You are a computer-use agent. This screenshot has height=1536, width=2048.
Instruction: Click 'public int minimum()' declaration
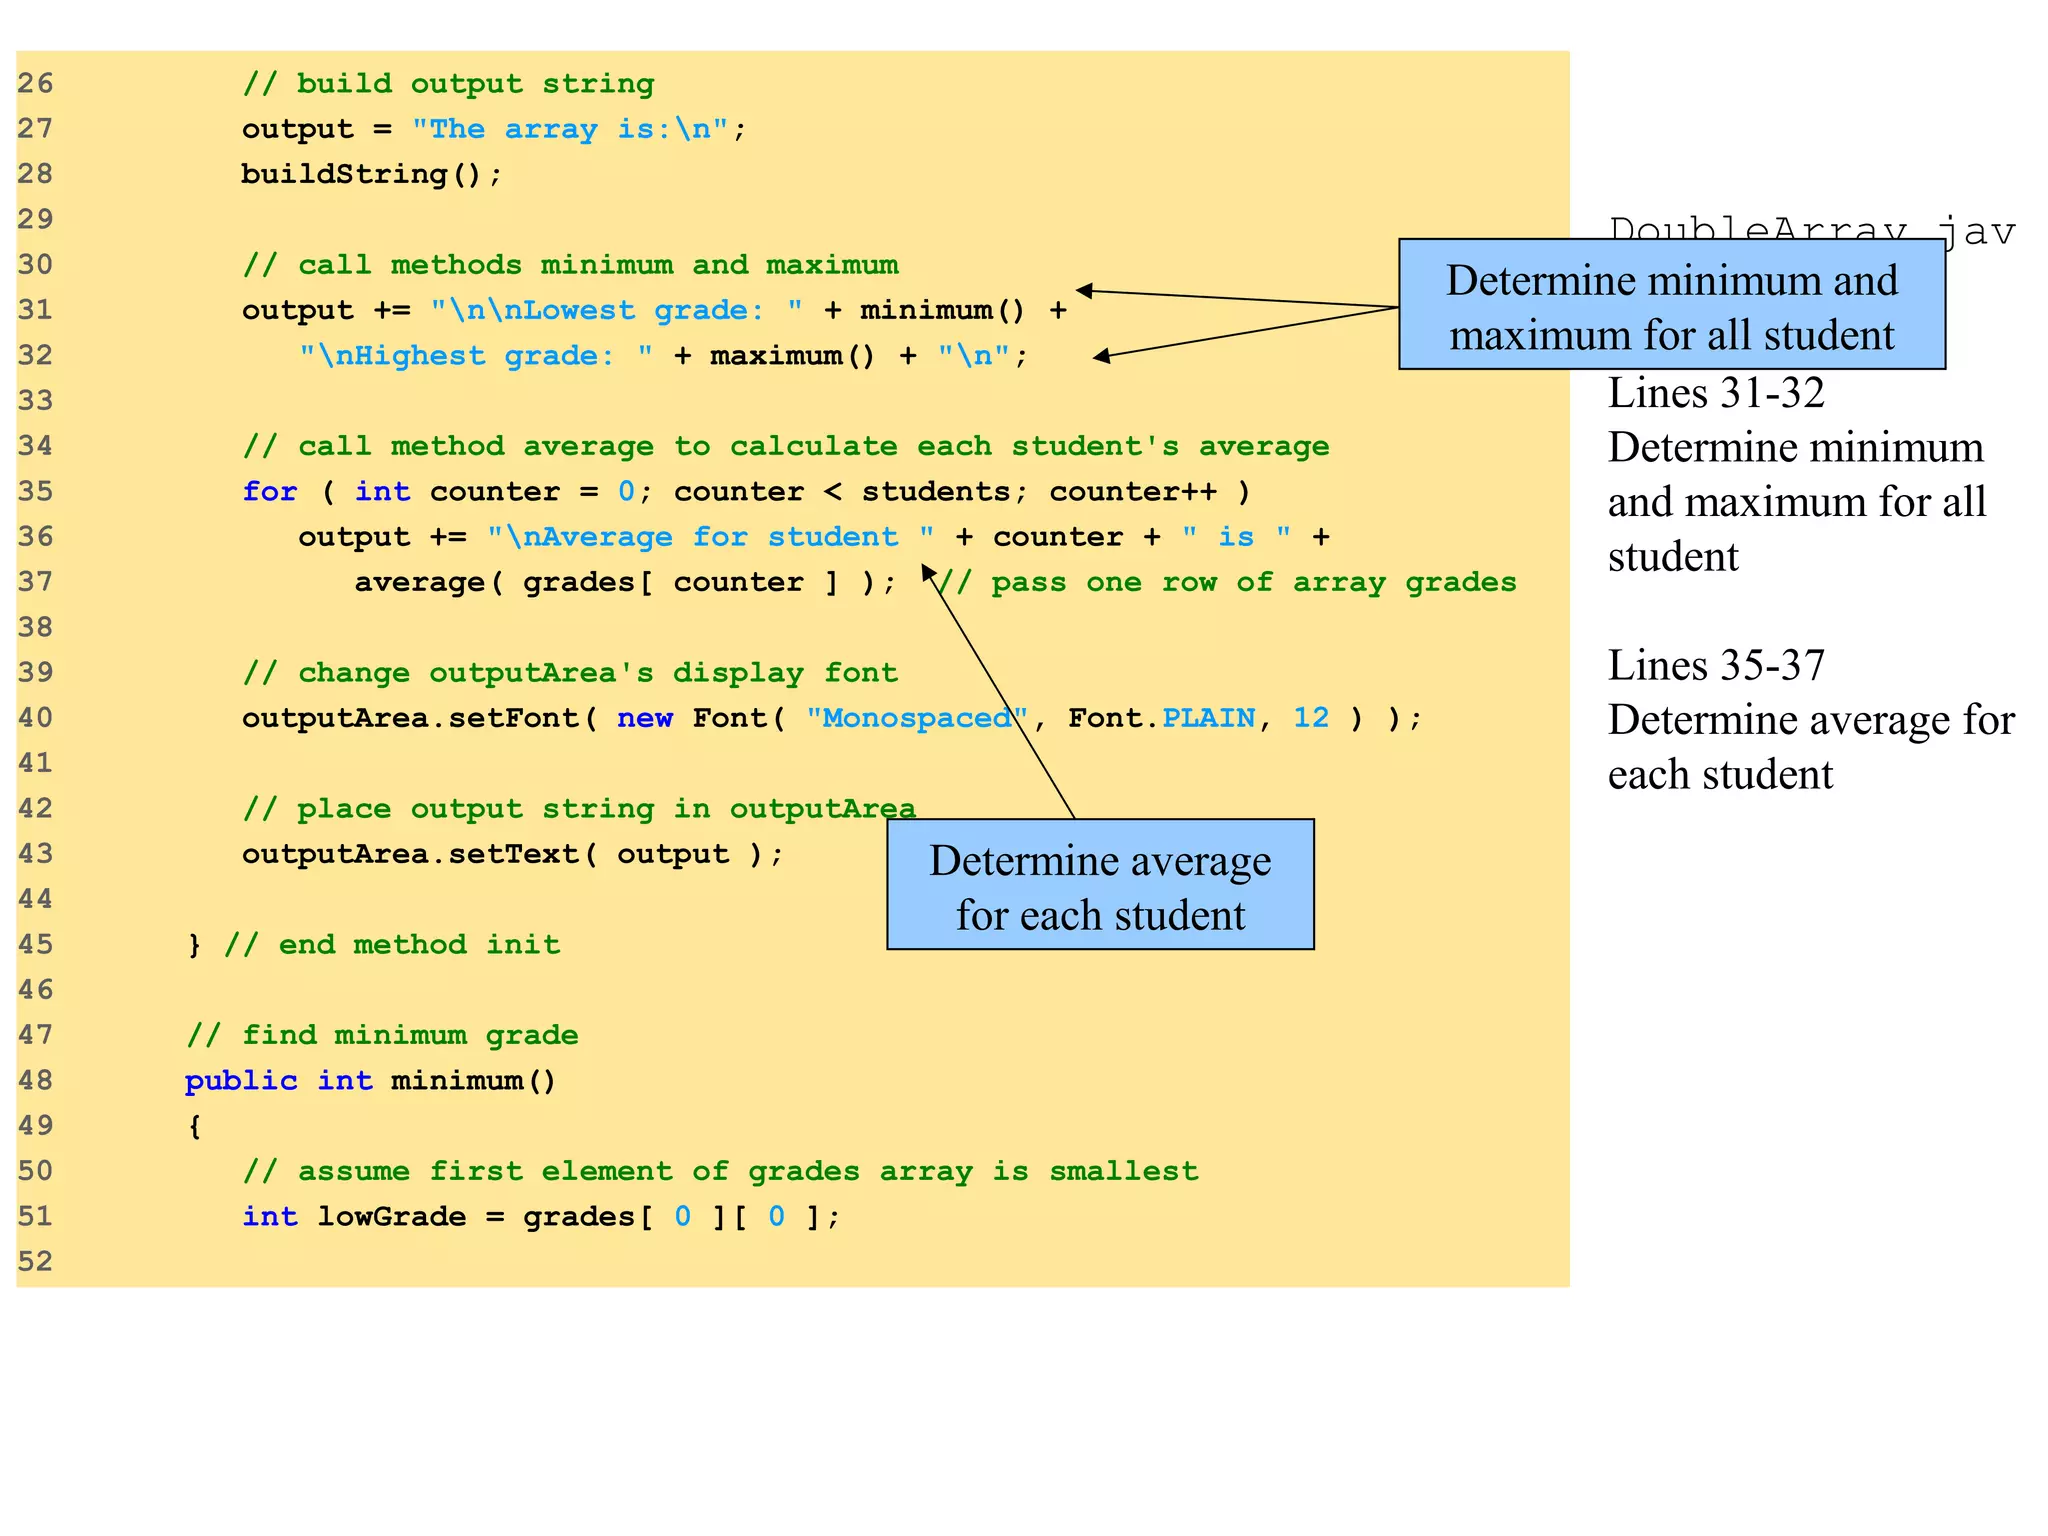coord(370,1081)
